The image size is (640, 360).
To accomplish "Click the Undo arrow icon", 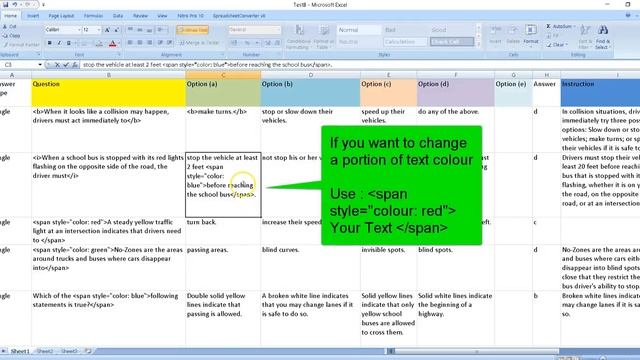I will (x=15, y=4).
